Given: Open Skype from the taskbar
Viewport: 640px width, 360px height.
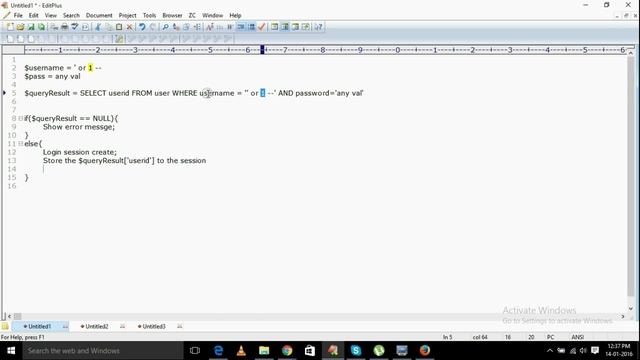Looking at the screenshot, I should pos(356,351).
